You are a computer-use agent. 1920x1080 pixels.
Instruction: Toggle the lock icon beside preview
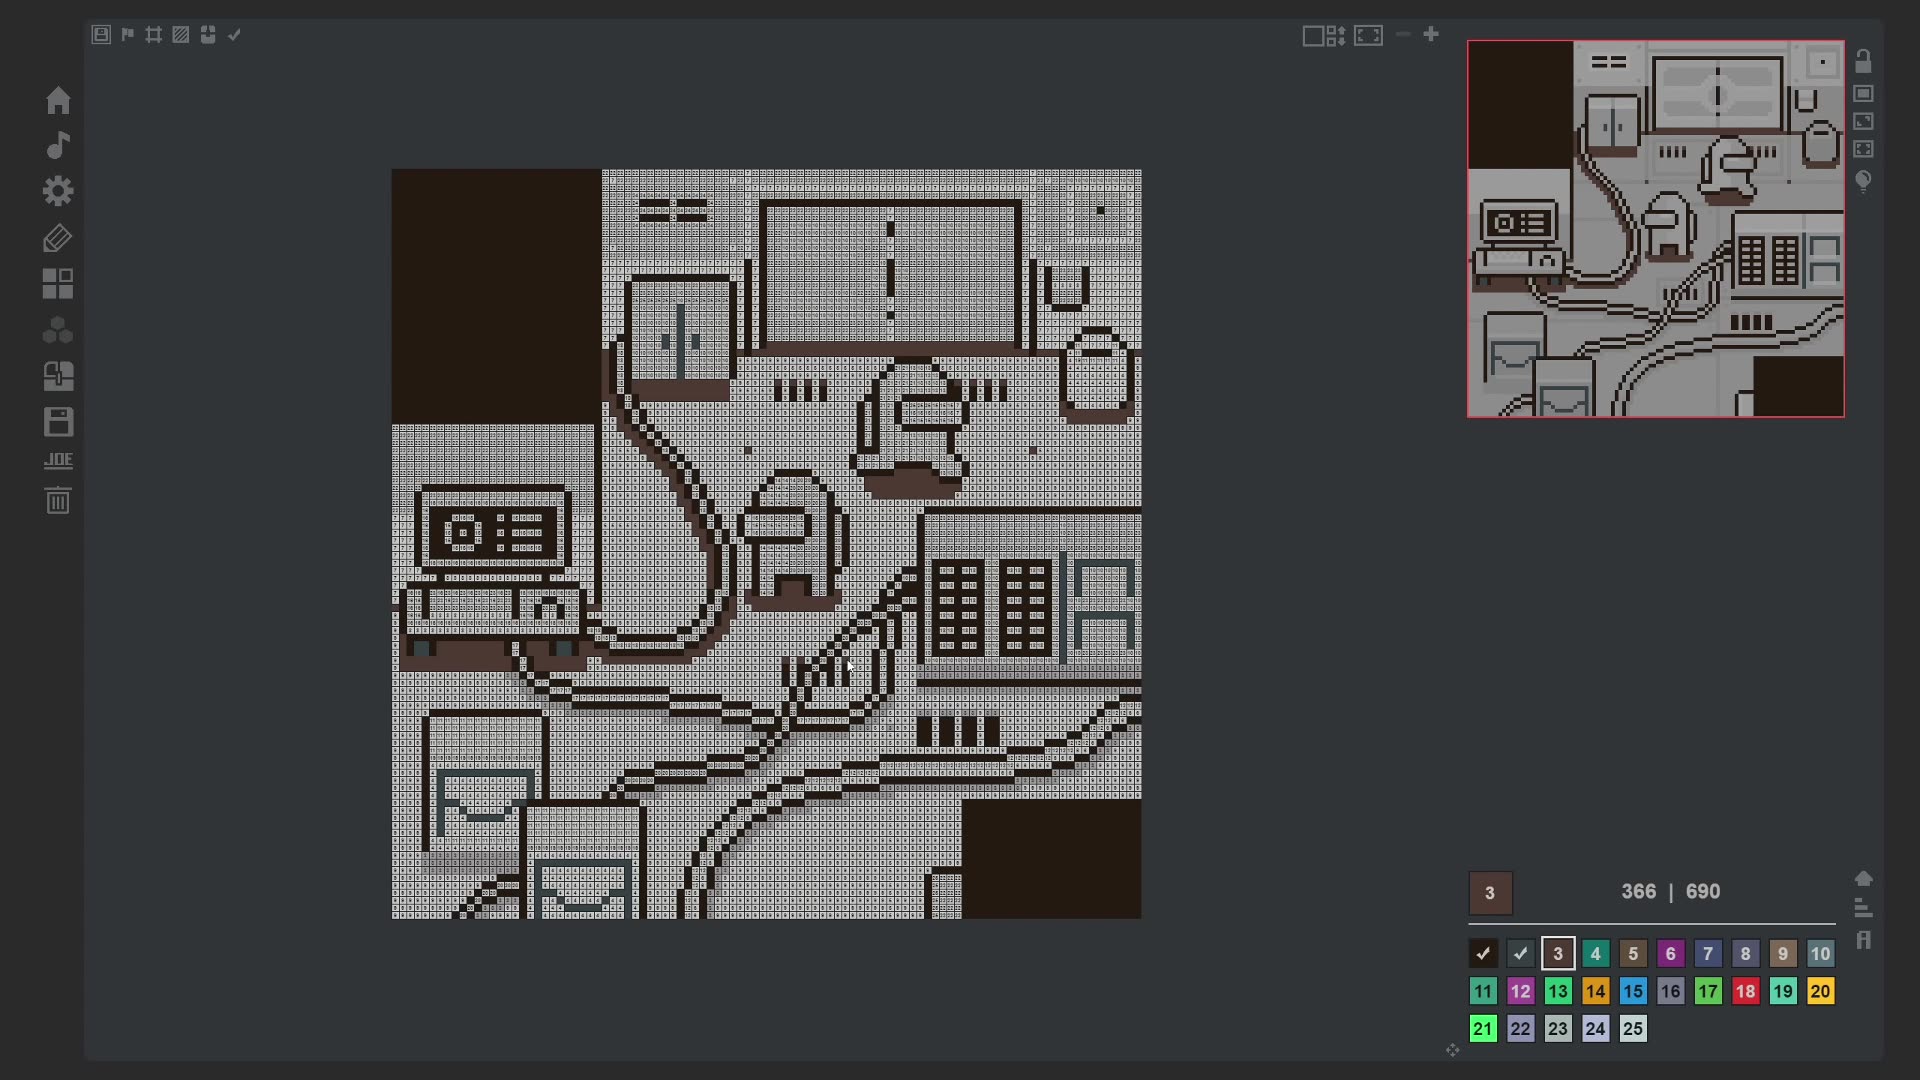[1863, 62]
